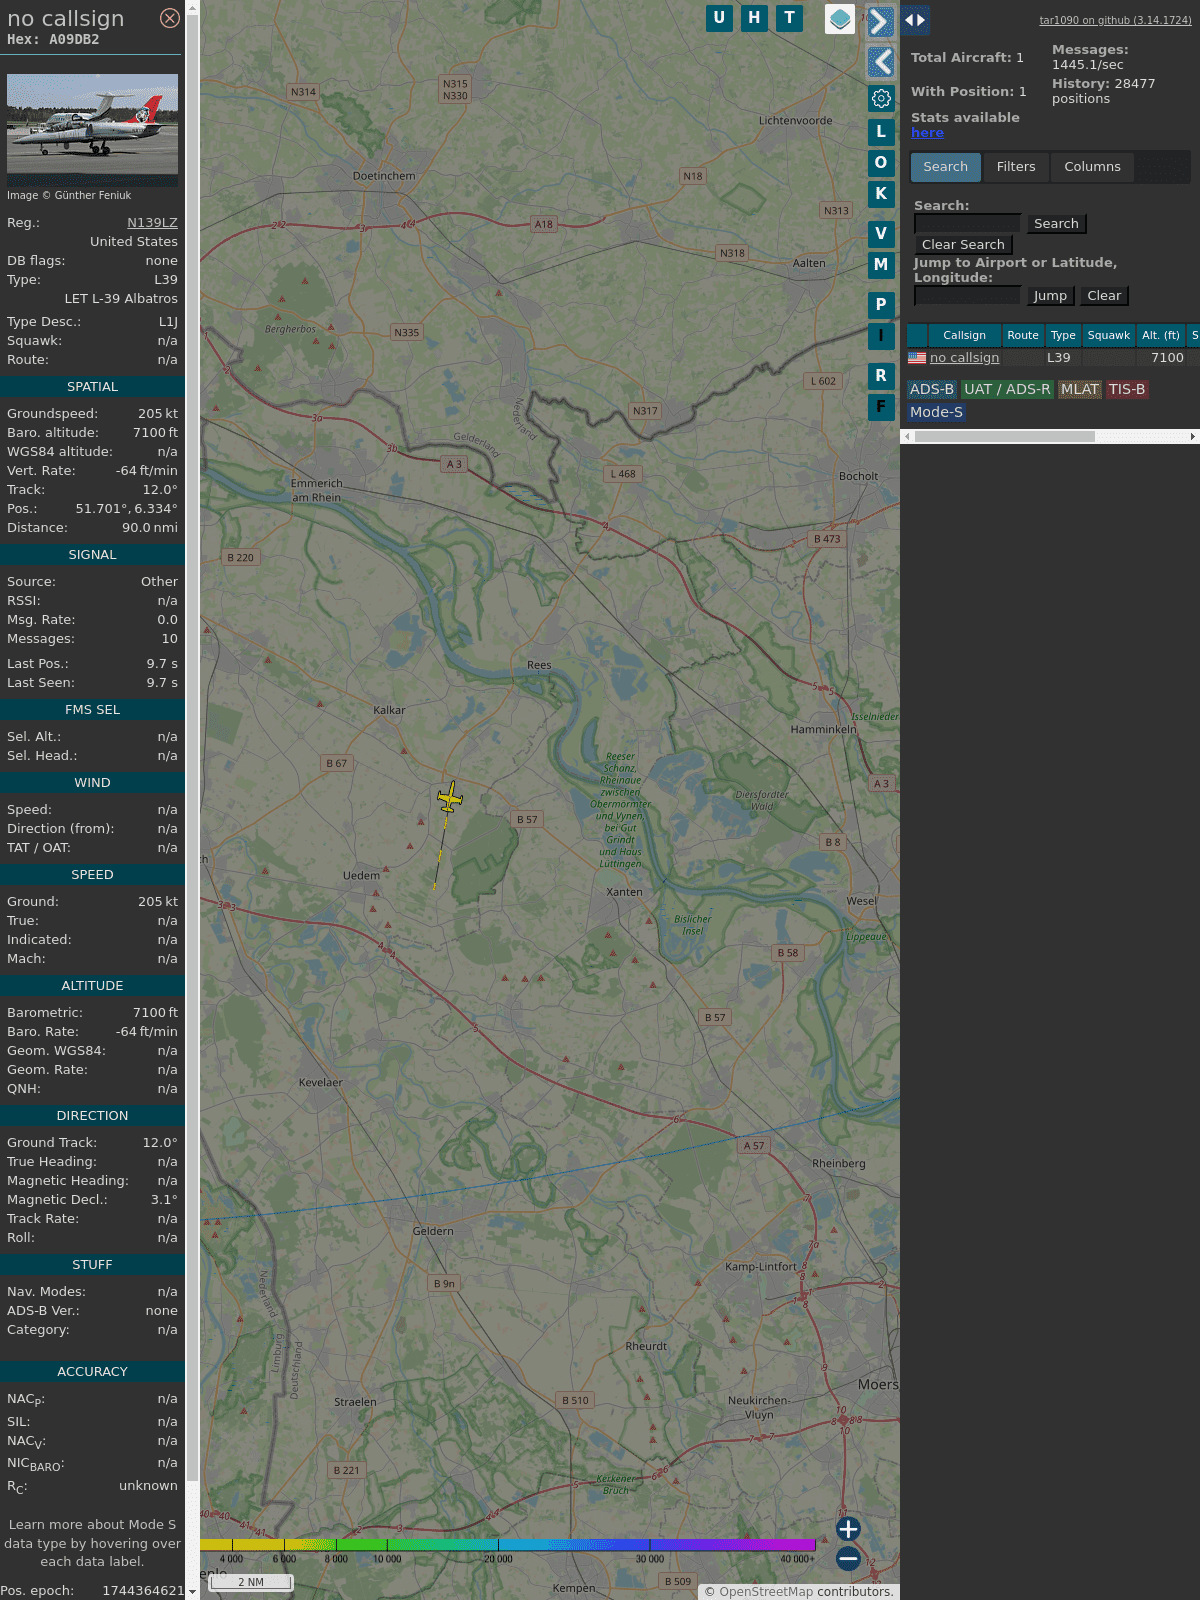Toggle the Mode-S source filter
The height and width of the screenshot is (1600, 1200).
[936, 413]
